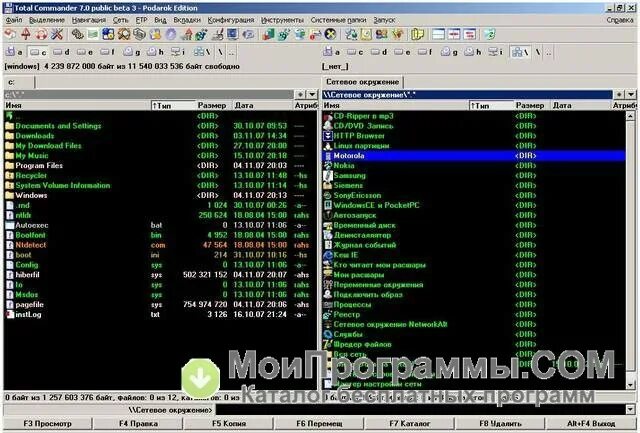
Task: Click parent directory '..' button in left drive bar
Action: click(x=231, y=52)
